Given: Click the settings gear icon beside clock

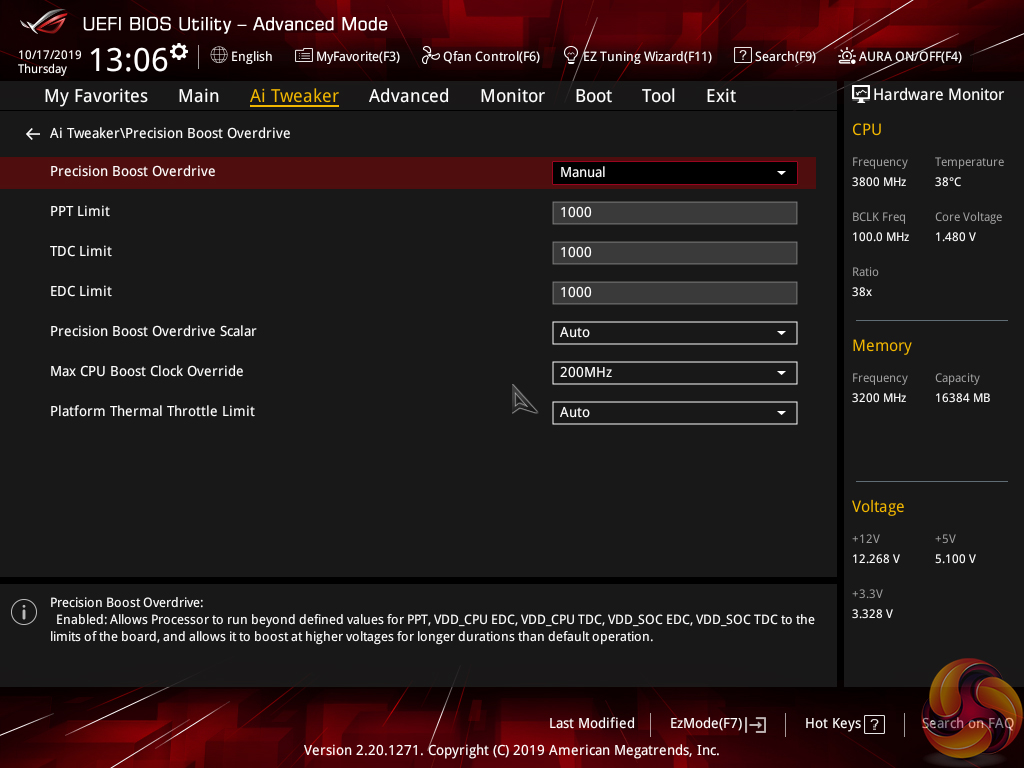Looking at the screenshot, I should [179, 51].
